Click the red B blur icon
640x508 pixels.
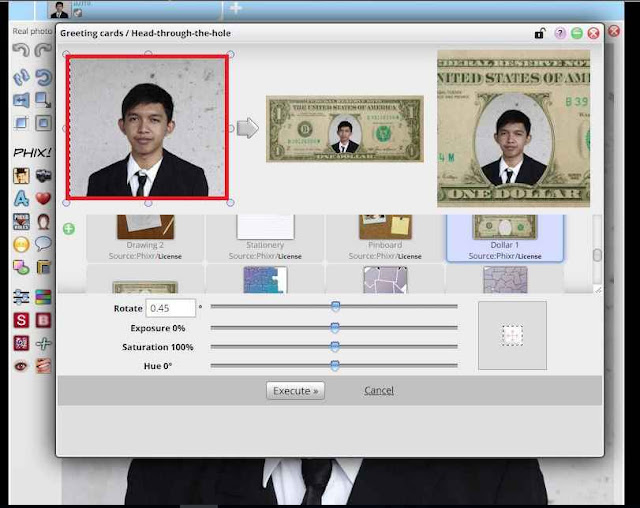(x=43, y=320)
